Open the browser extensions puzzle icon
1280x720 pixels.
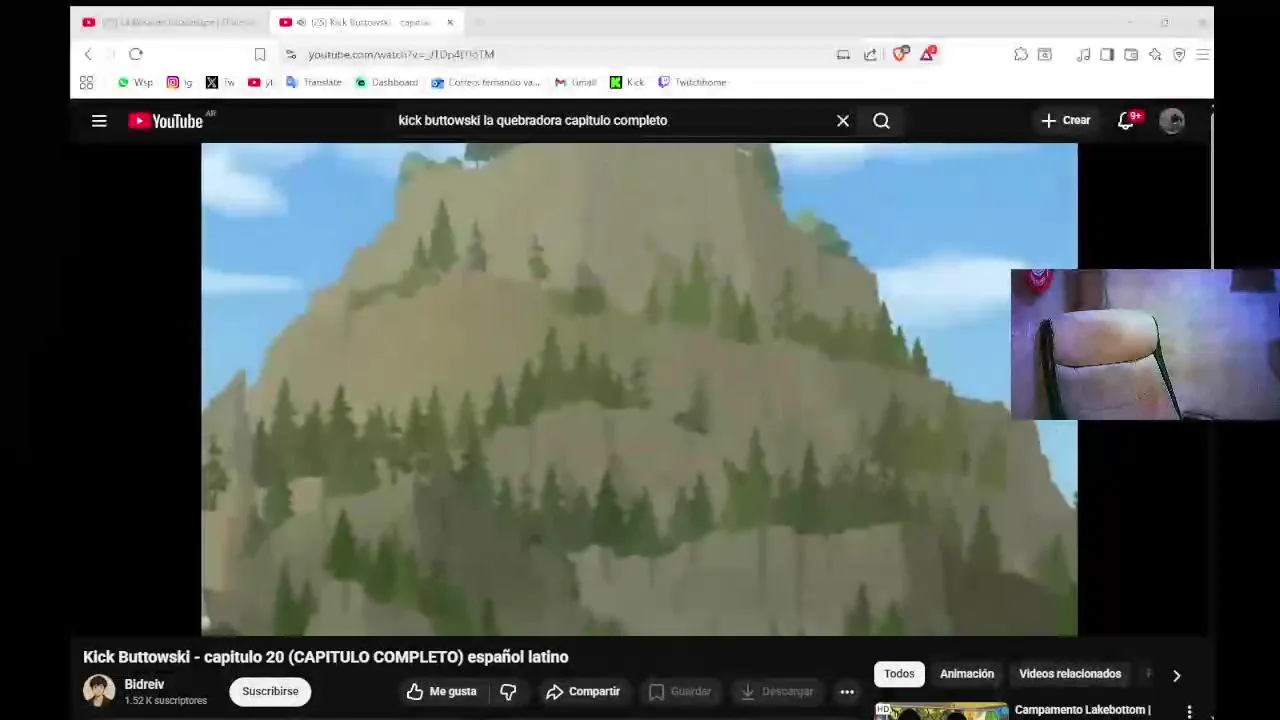(1021, 55)
